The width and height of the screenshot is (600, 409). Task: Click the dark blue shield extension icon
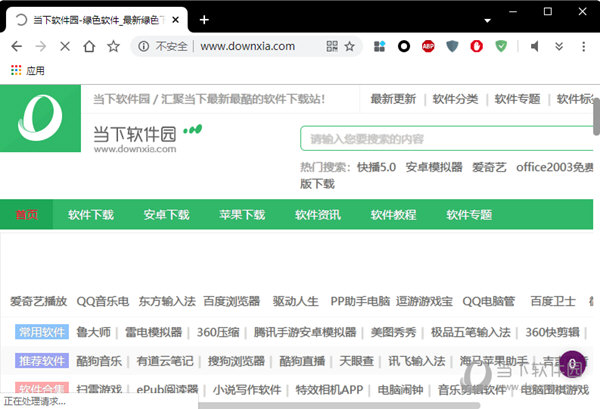[x=452, y=47]
